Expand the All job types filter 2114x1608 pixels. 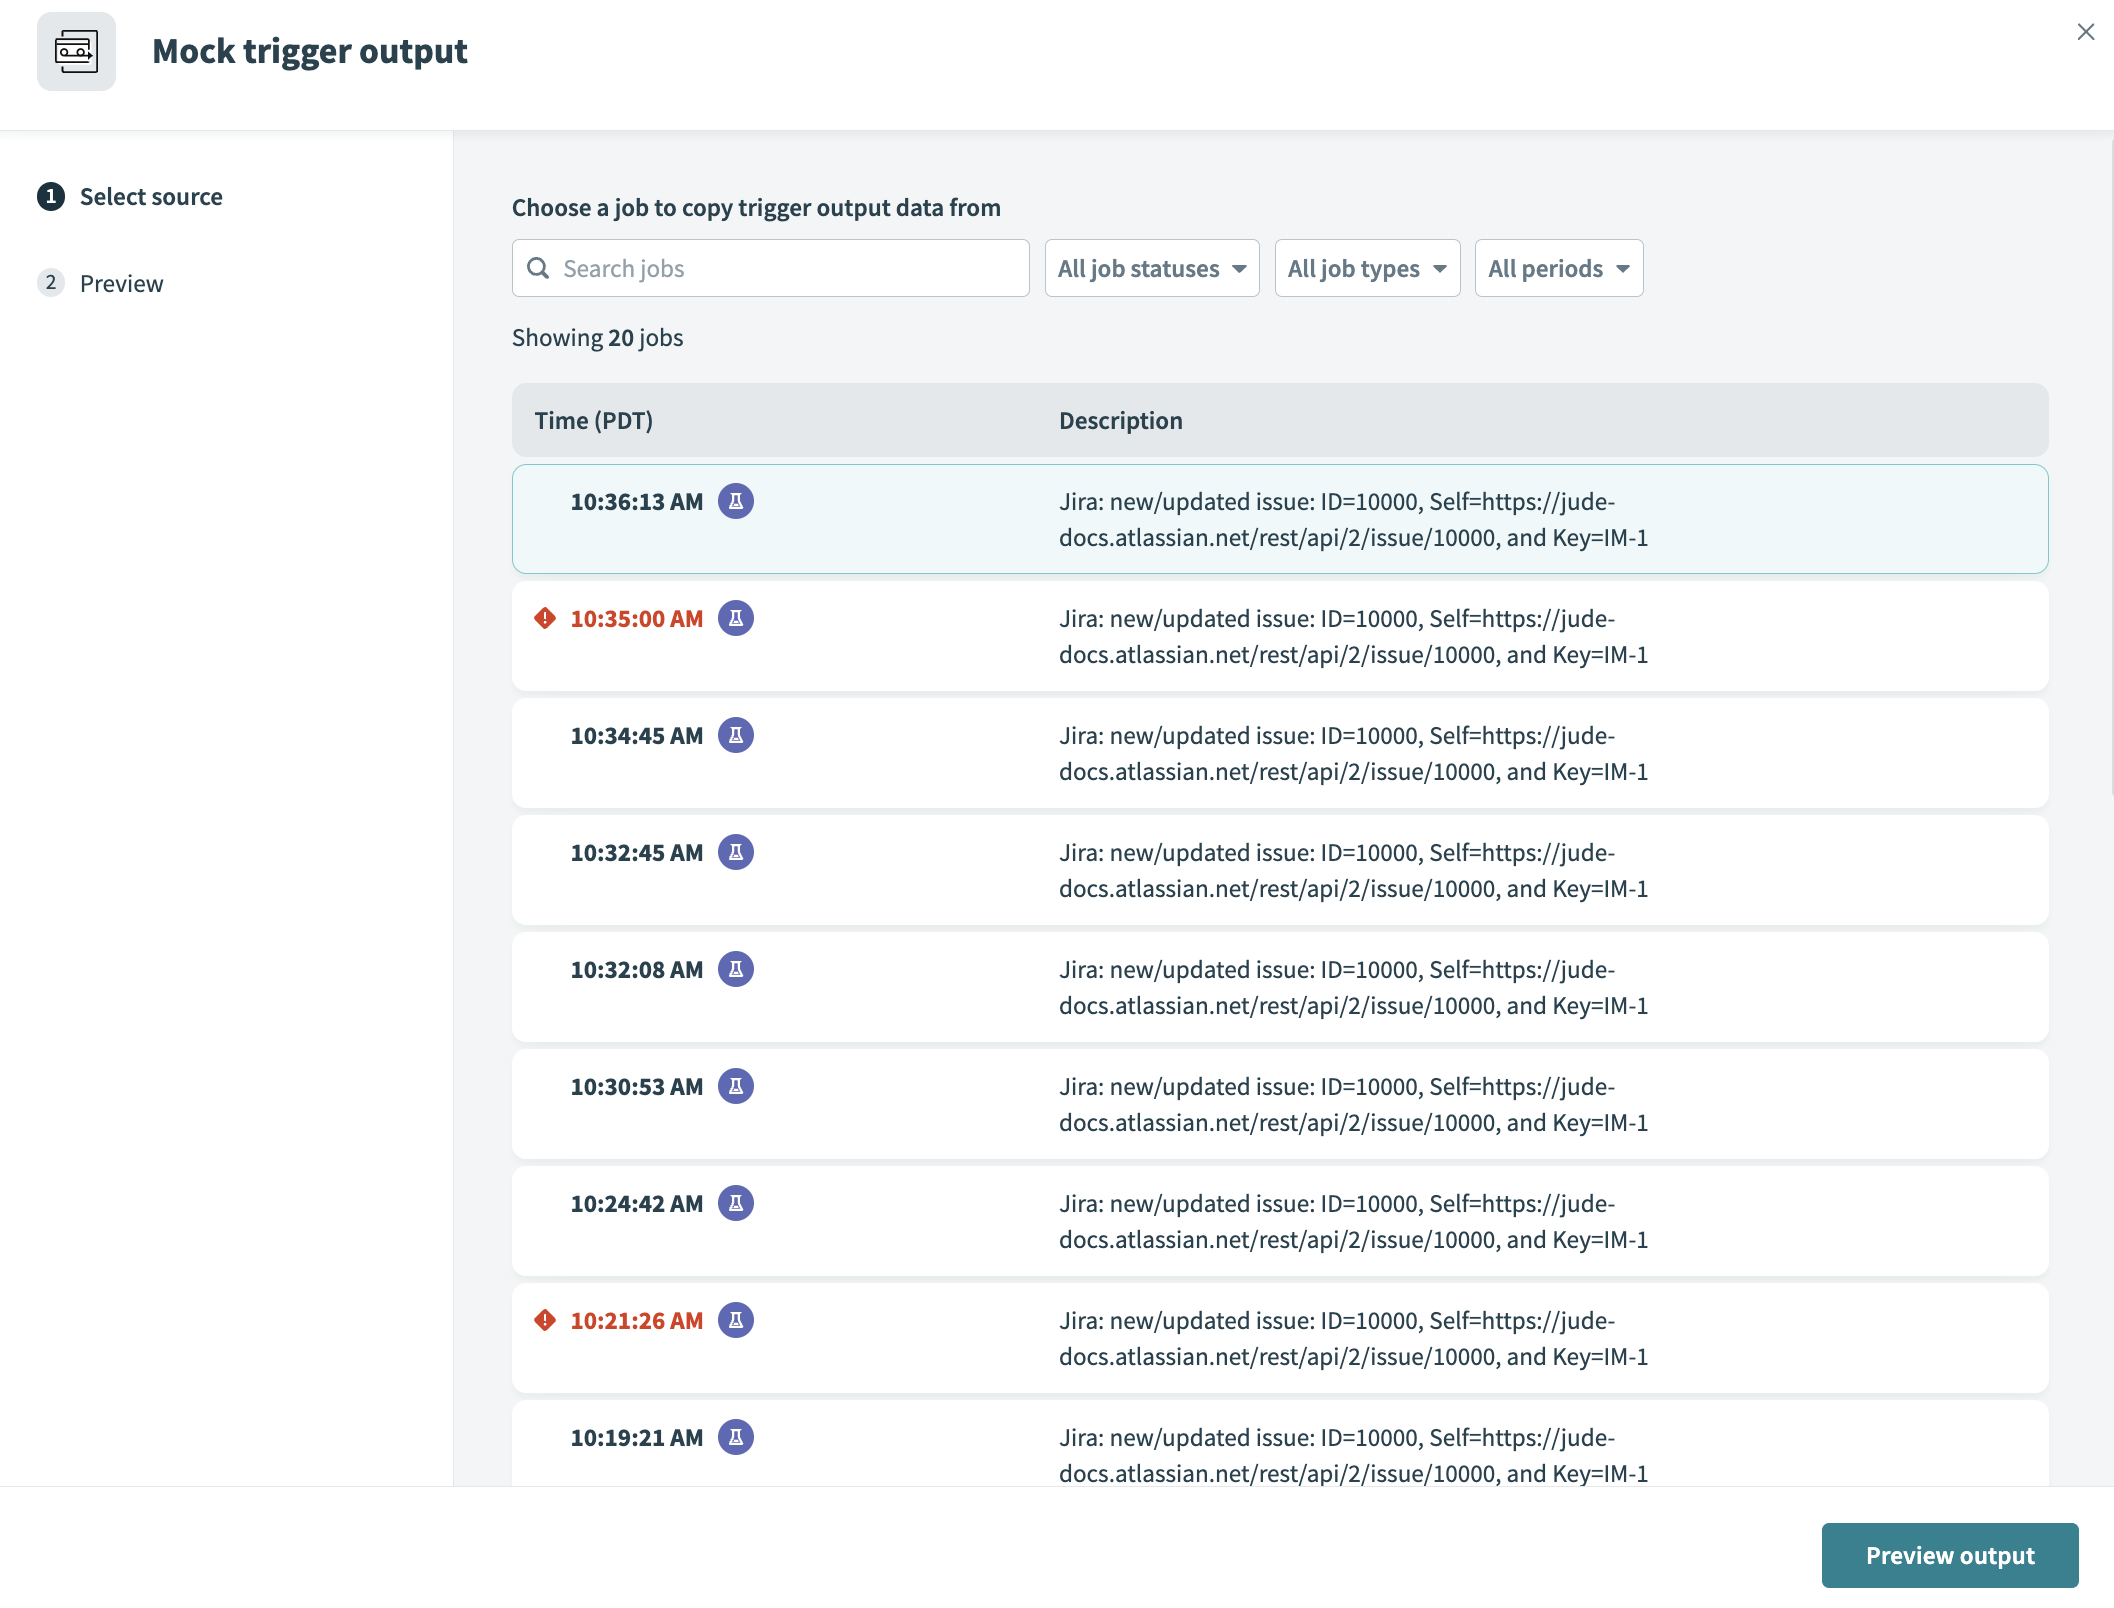[x=1364, y=267]
